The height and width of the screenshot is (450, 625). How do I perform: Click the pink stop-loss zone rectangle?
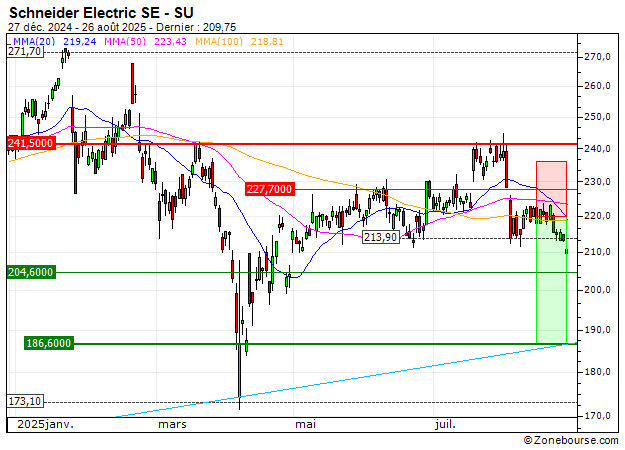pos(552,189)
